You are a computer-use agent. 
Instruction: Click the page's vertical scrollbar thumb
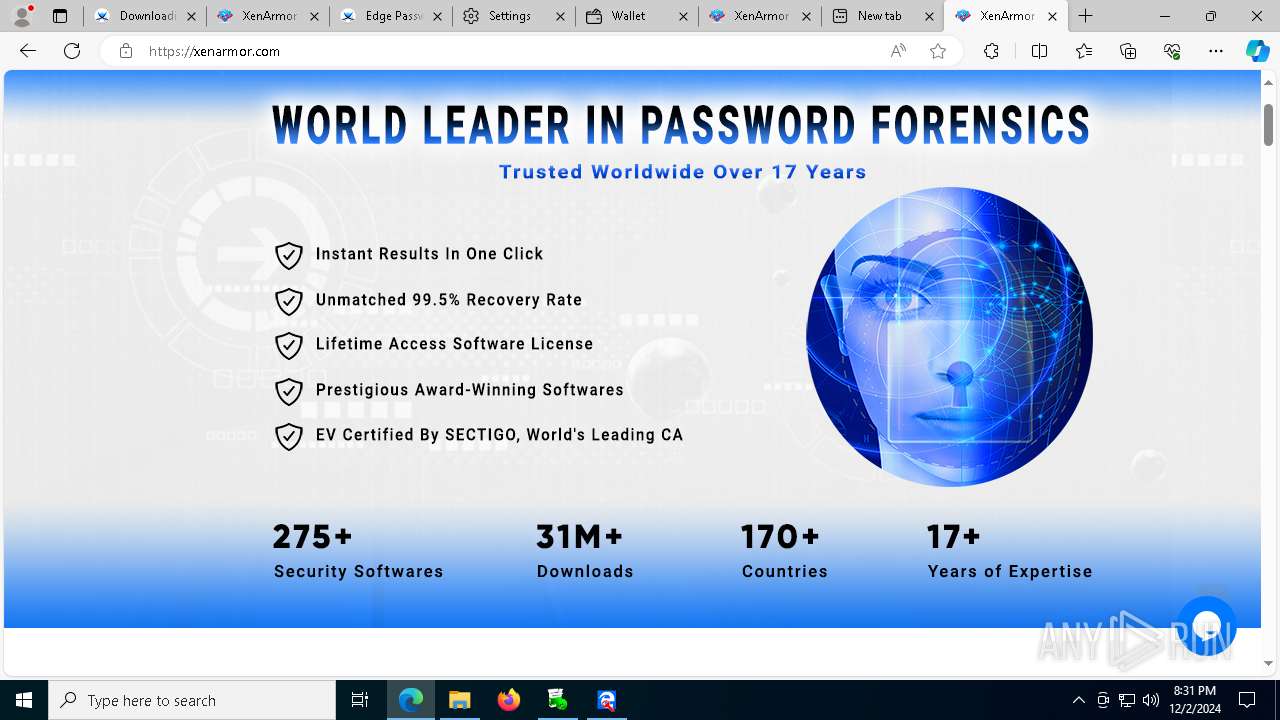click(x=1268, y=124)
